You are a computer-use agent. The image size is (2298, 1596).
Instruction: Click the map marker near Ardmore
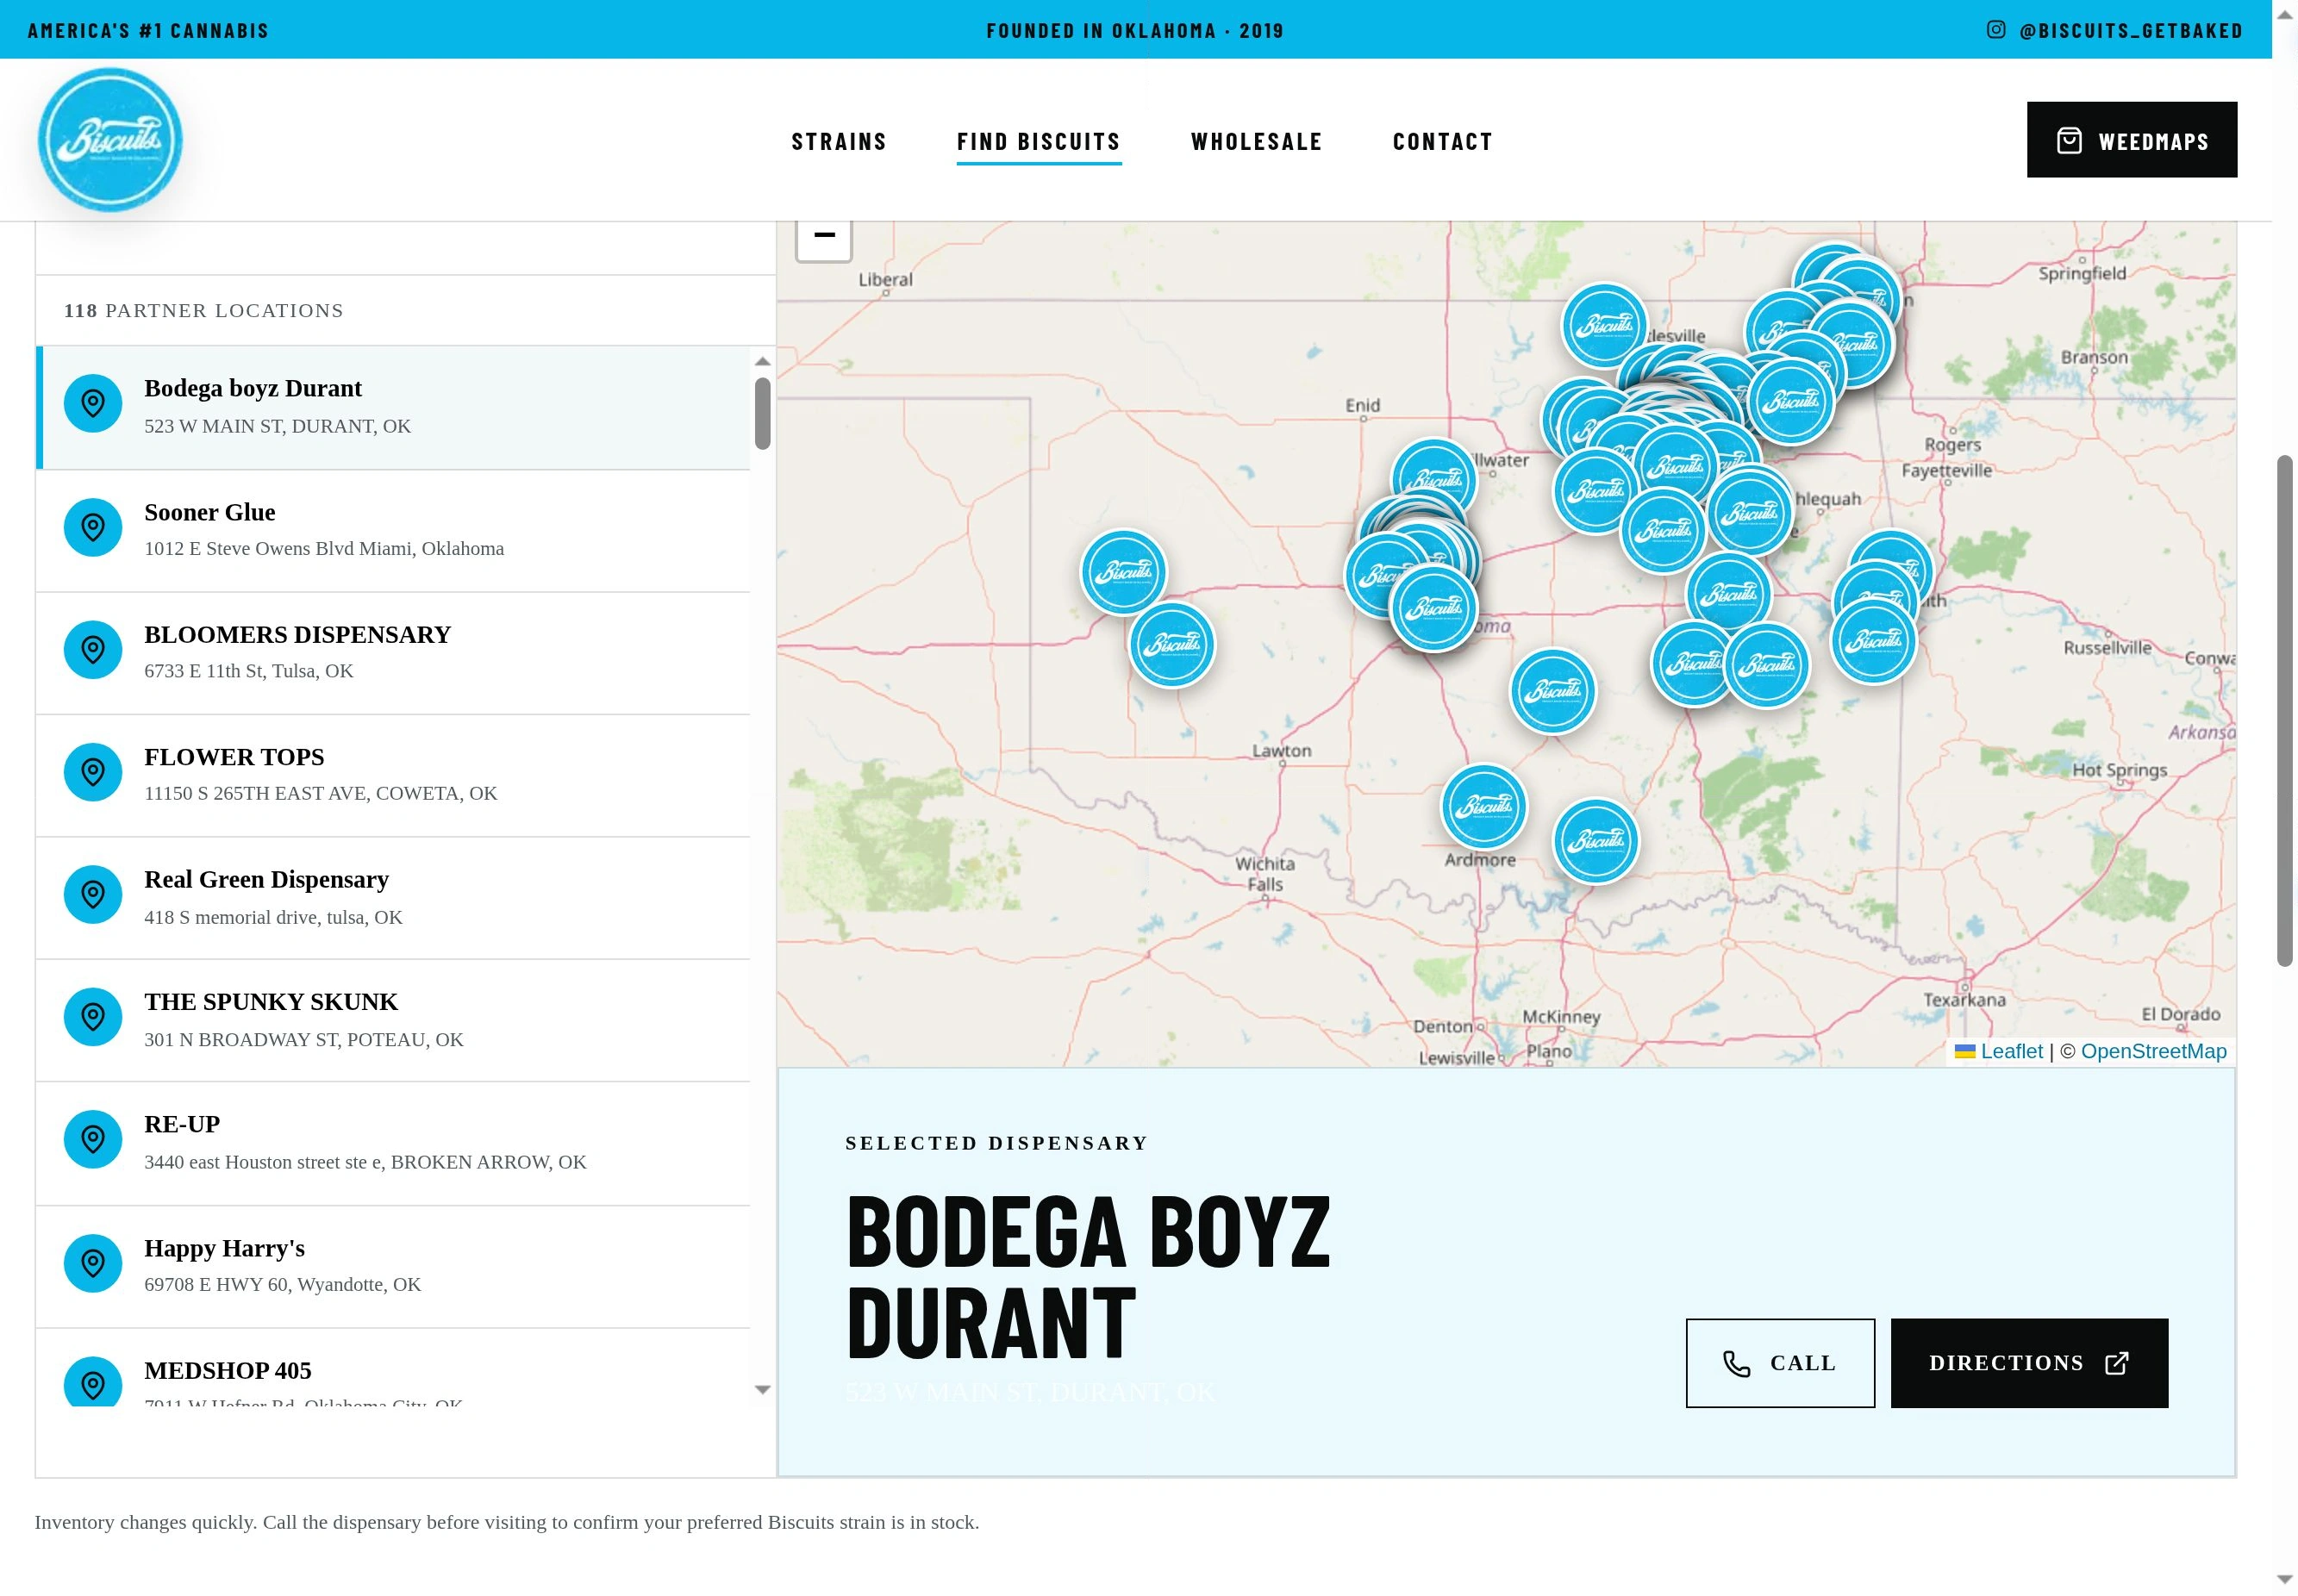pyautogui.click(x=1484, y=807)
